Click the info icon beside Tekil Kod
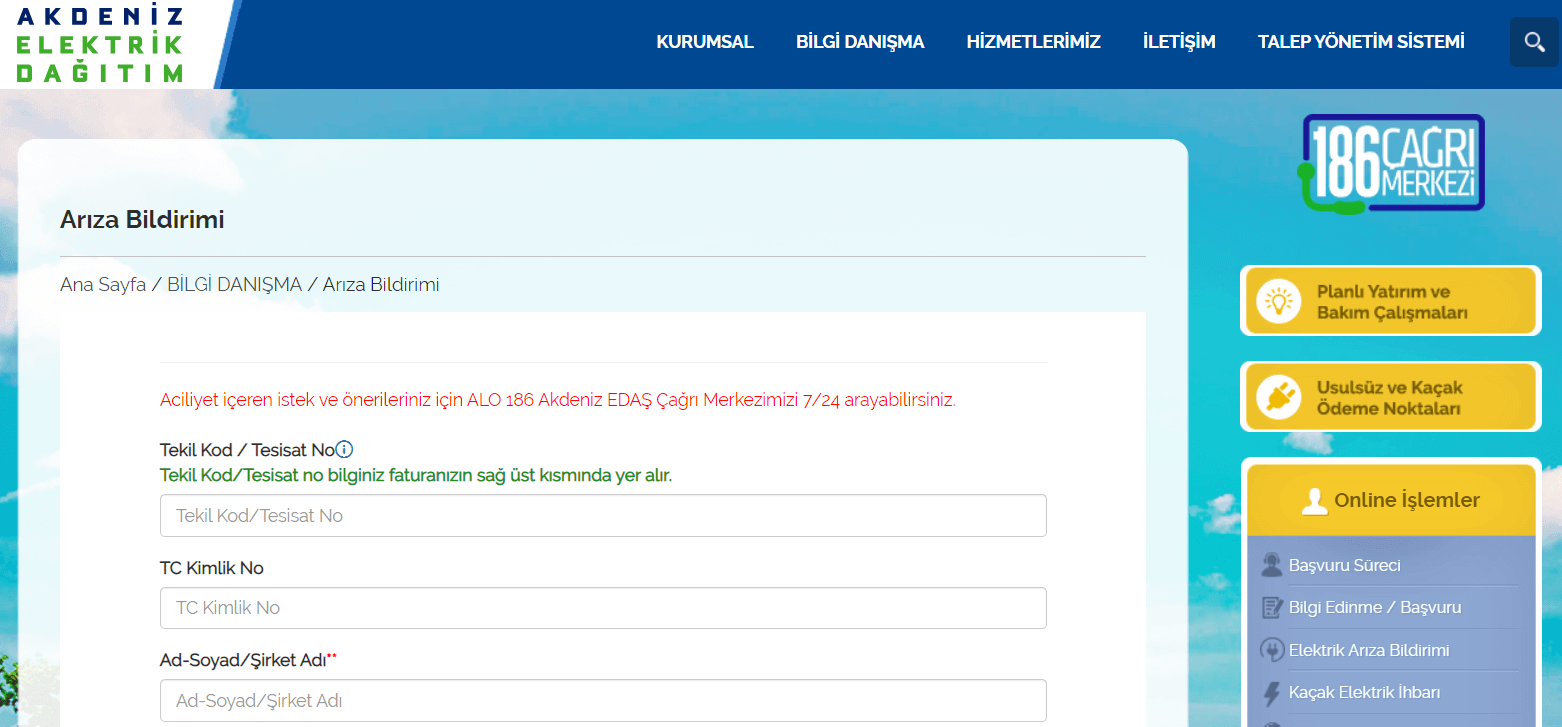Screen dimensions: 1562x727 pyautogui.click(x=344, y=449)
